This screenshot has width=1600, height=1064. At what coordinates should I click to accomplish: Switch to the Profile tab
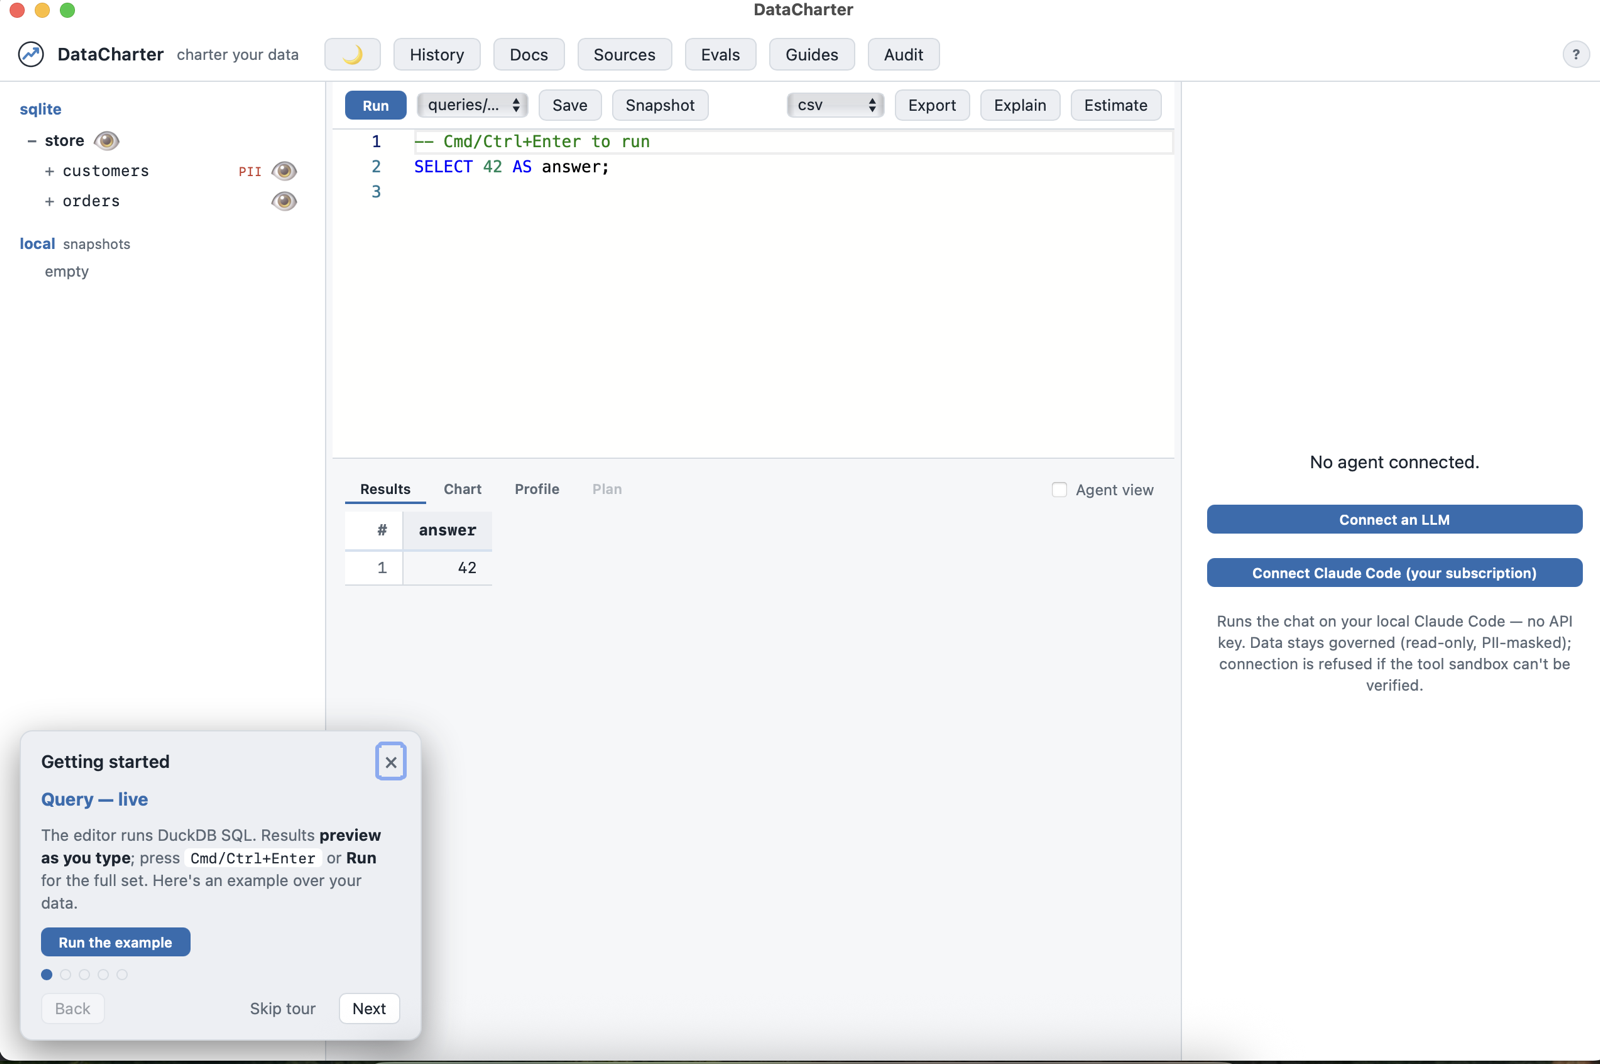537,489
